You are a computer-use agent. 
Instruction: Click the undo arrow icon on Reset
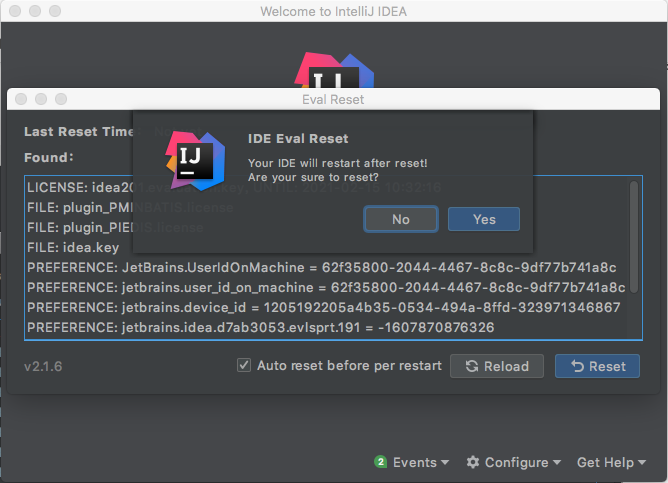click(577, 366)
